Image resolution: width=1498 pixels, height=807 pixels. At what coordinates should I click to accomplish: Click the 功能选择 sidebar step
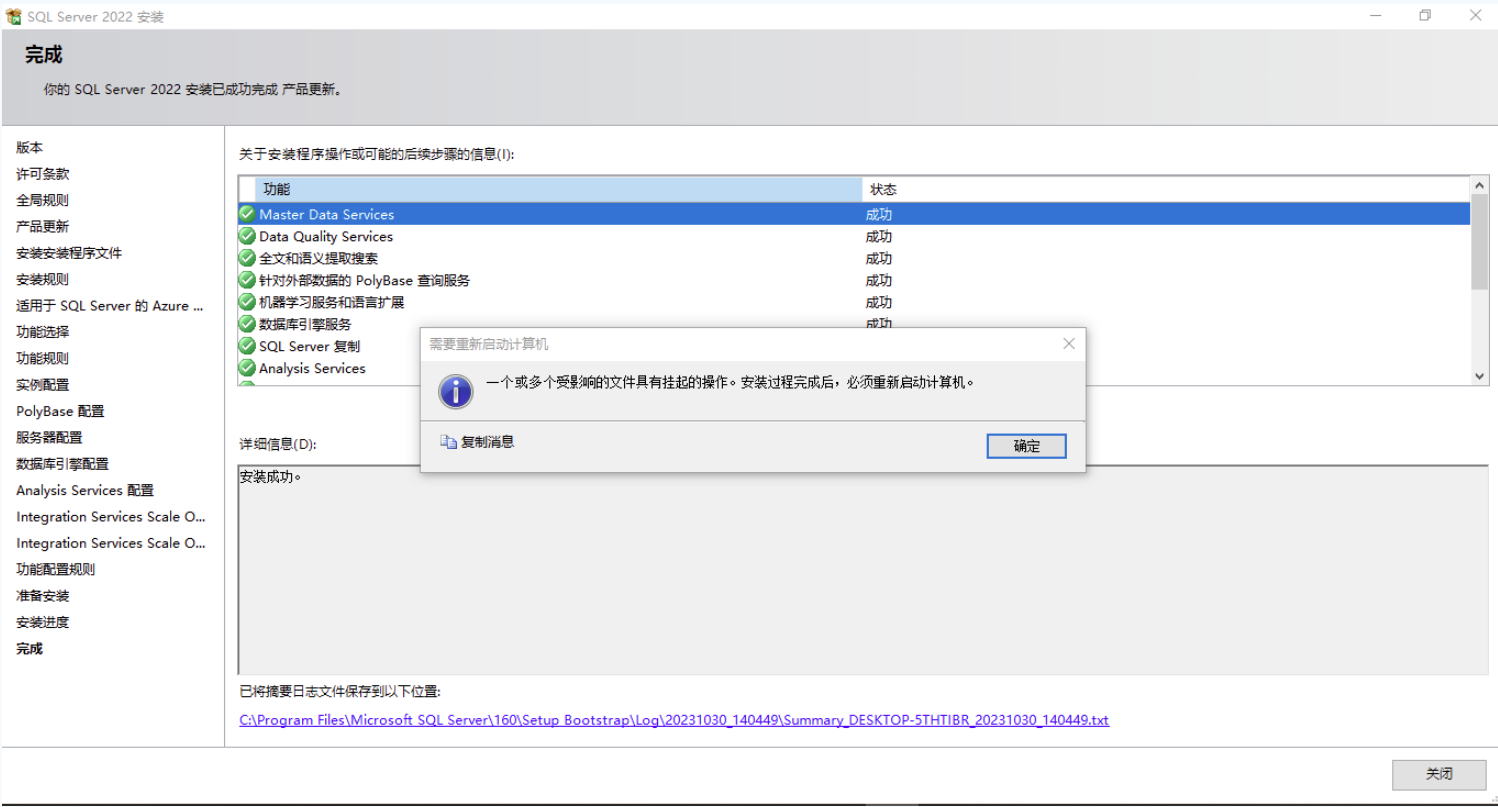click(x=43, y=332)
